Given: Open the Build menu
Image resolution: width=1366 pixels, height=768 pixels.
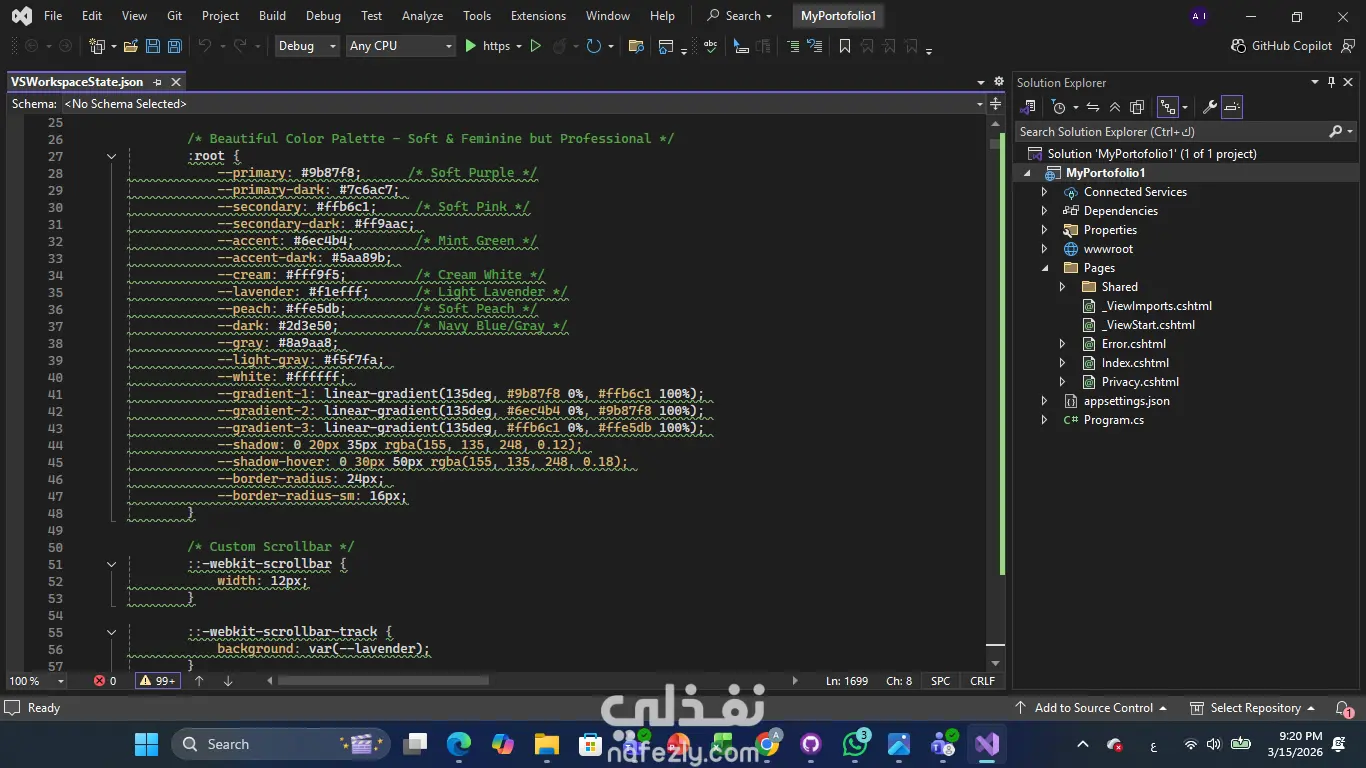Looking at the screenshot, I should (x=272, y=16).
